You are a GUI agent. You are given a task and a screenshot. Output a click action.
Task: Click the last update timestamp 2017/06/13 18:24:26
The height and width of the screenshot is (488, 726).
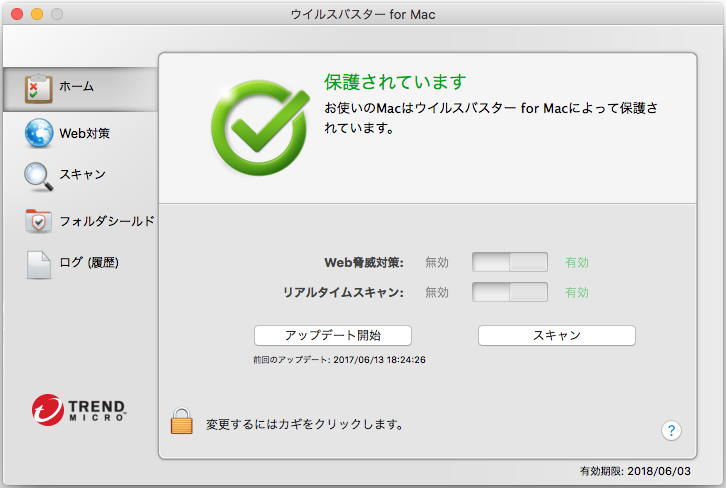(x=379, y=360)
